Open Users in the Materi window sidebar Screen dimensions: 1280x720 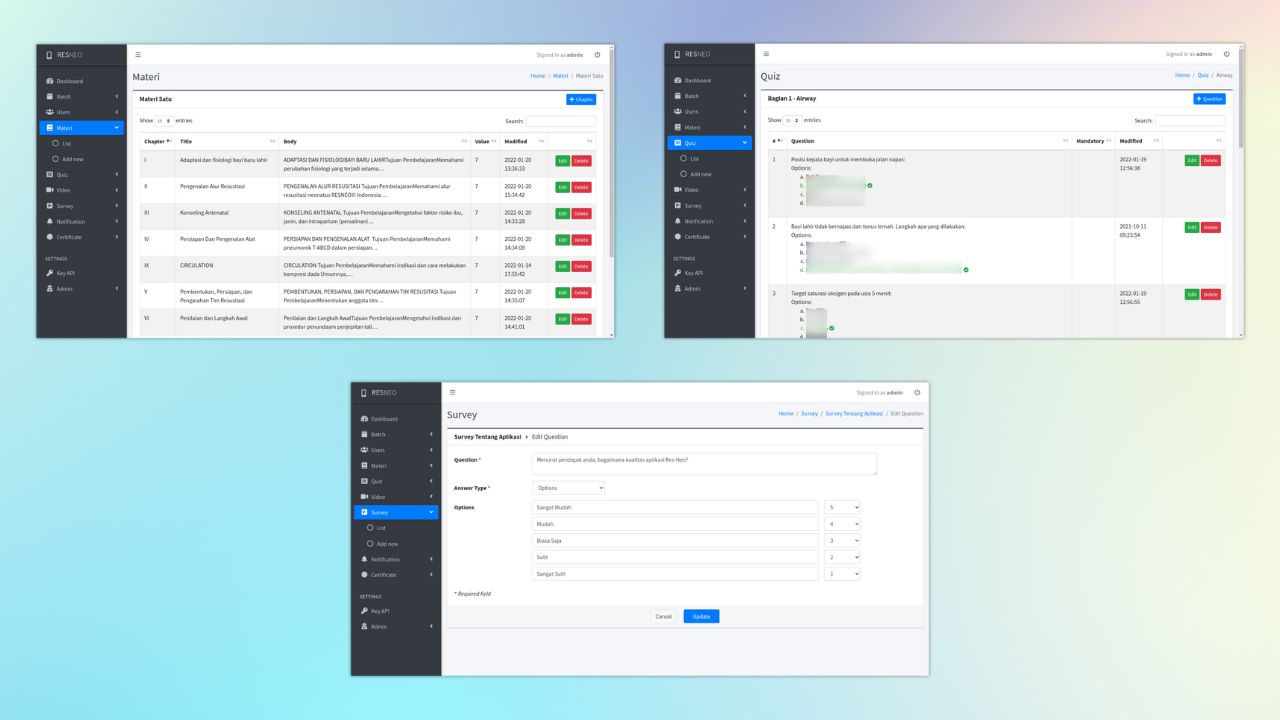63,112
